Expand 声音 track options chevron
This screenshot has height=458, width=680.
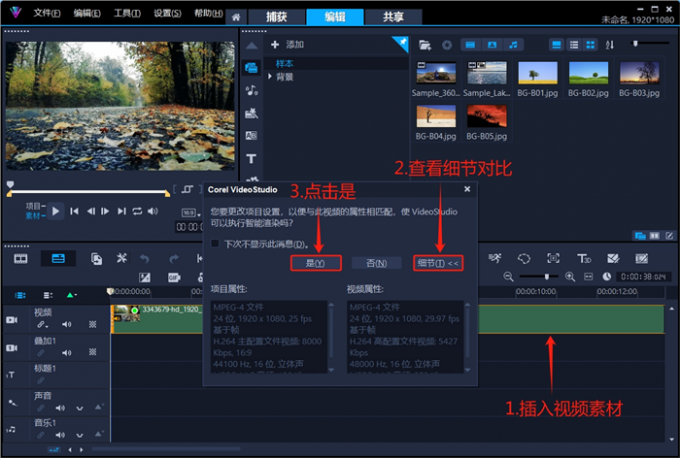pos(79,408)
